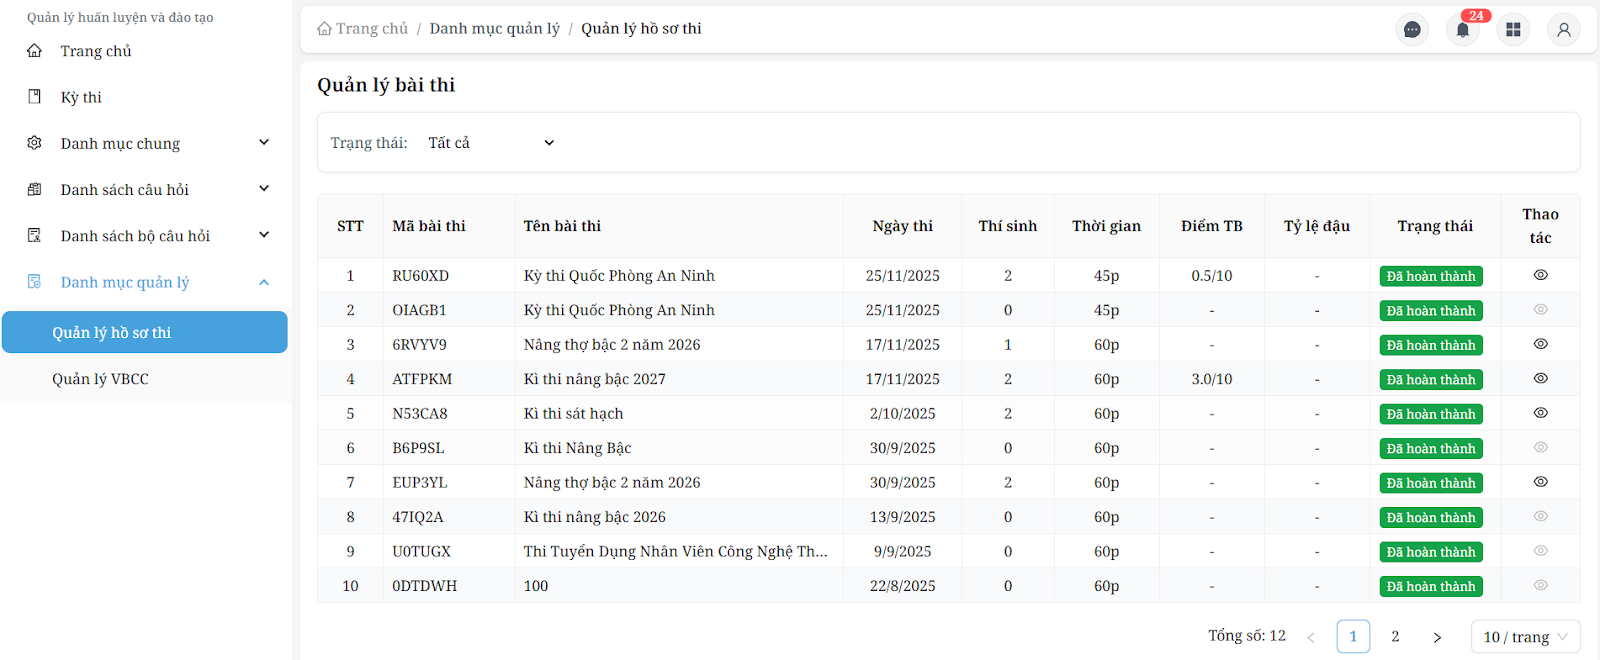Click the home icon in breadcrumb
The height and width of the screenshot is (660, 1600).
coord(324,29)
